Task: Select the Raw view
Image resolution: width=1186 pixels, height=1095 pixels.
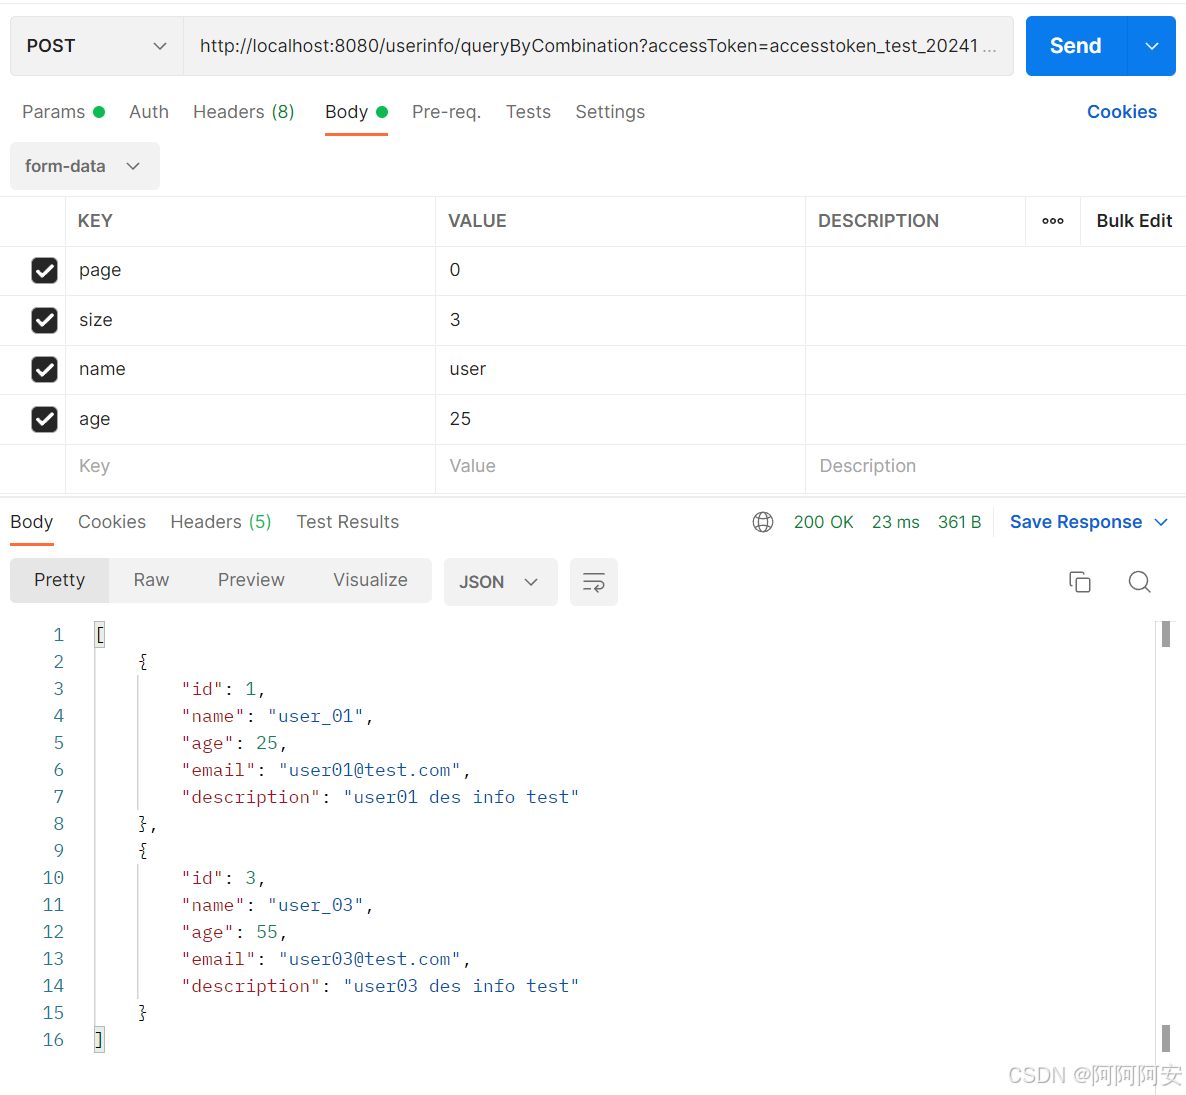Action: click(x=151, y=580)
